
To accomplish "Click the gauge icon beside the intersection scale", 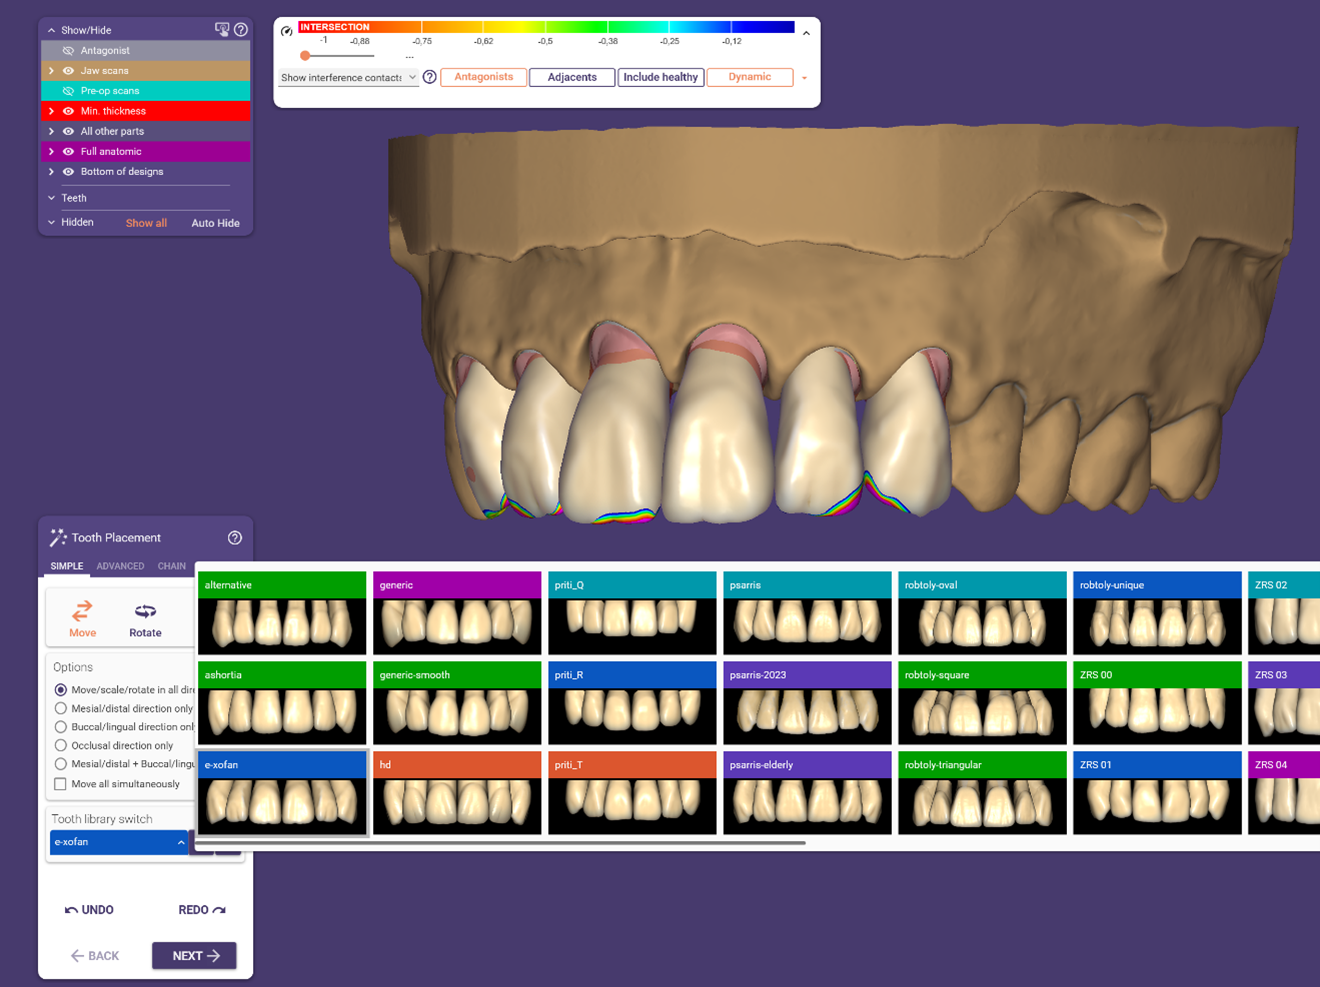I will [287, 31].
